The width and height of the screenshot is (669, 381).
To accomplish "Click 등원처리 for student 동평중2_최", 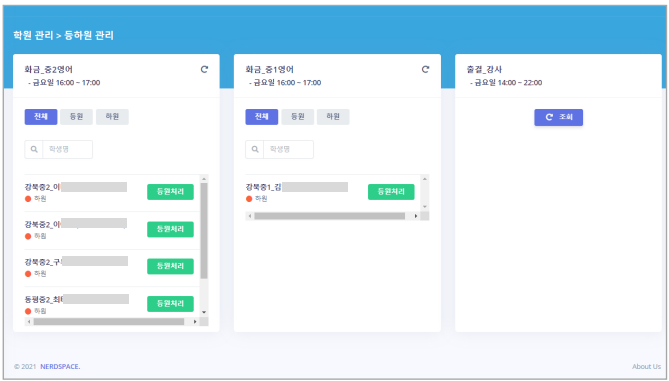I will point(170,304).
